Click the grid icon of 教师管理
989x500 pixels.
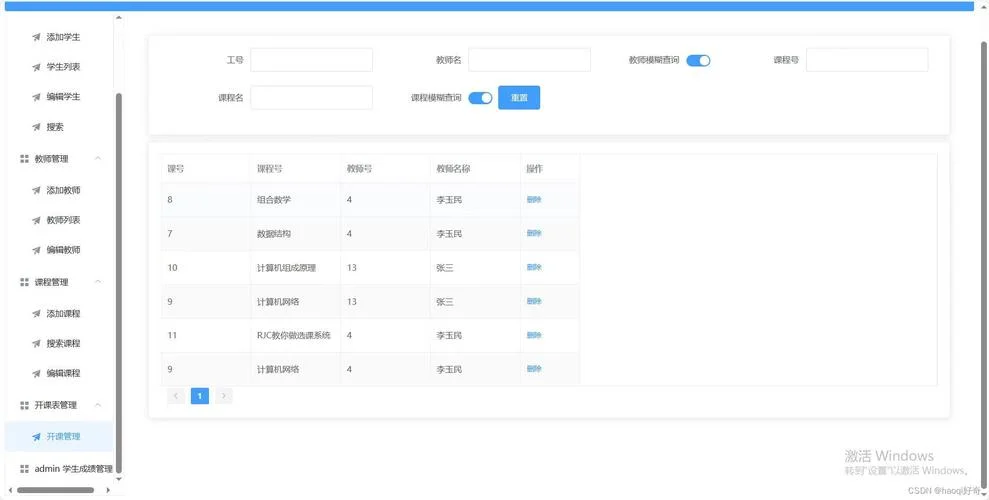click(25, 159)
